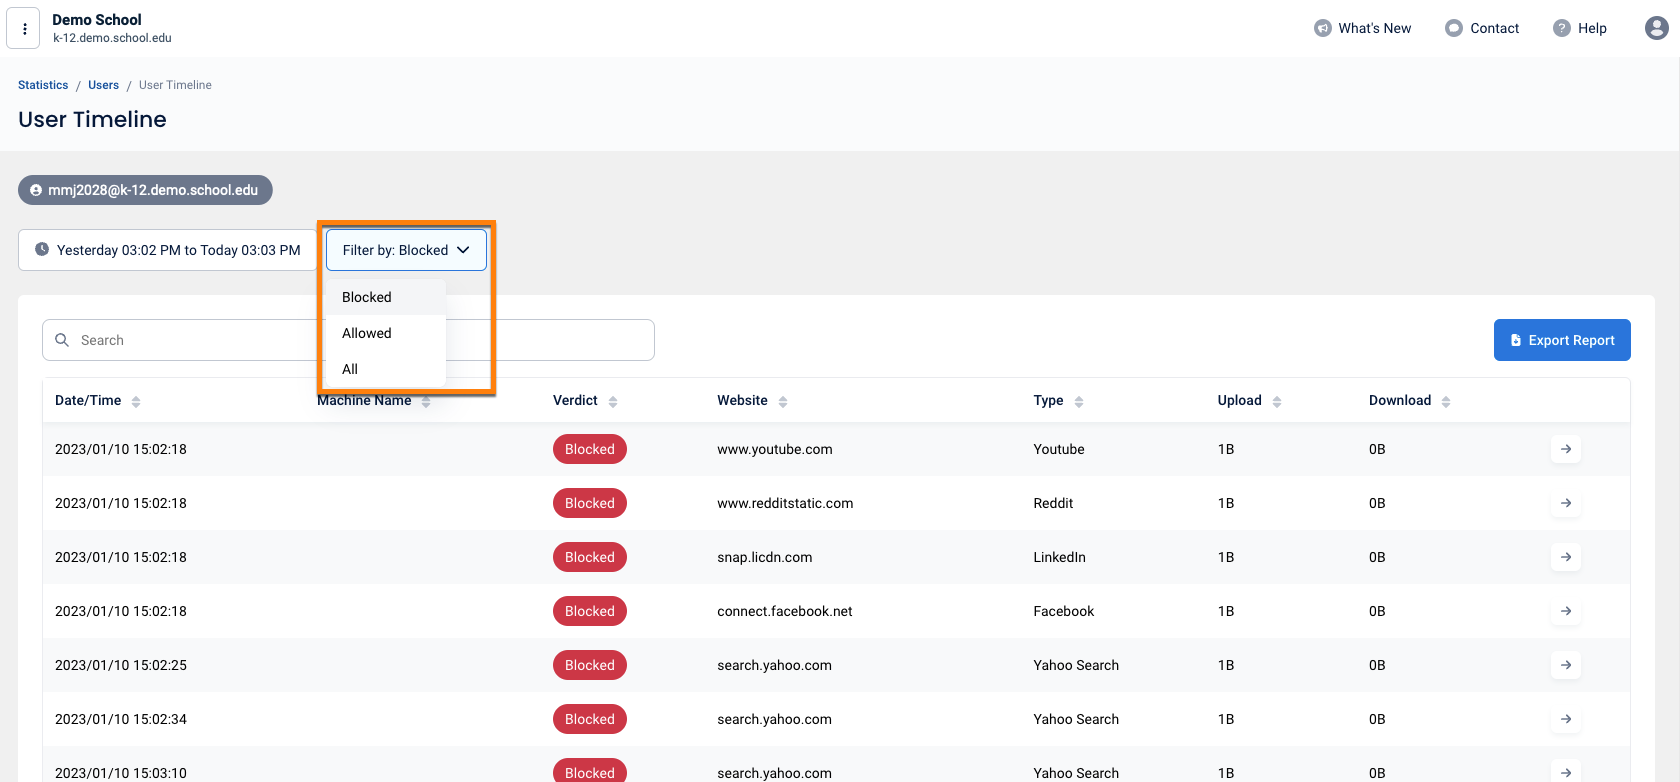Image resolution: width=1680 pixels, height=782 pixels.
Task: Click Youtube type cell
Action: tap(1058, 449)
